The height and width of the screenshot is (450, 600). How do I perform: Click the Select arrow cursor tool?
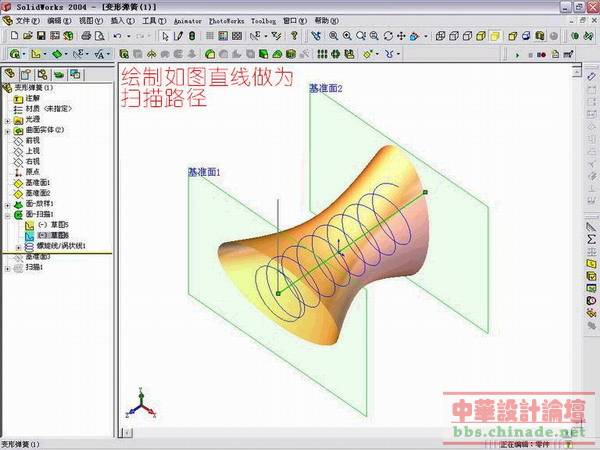(x=165, y=36)
